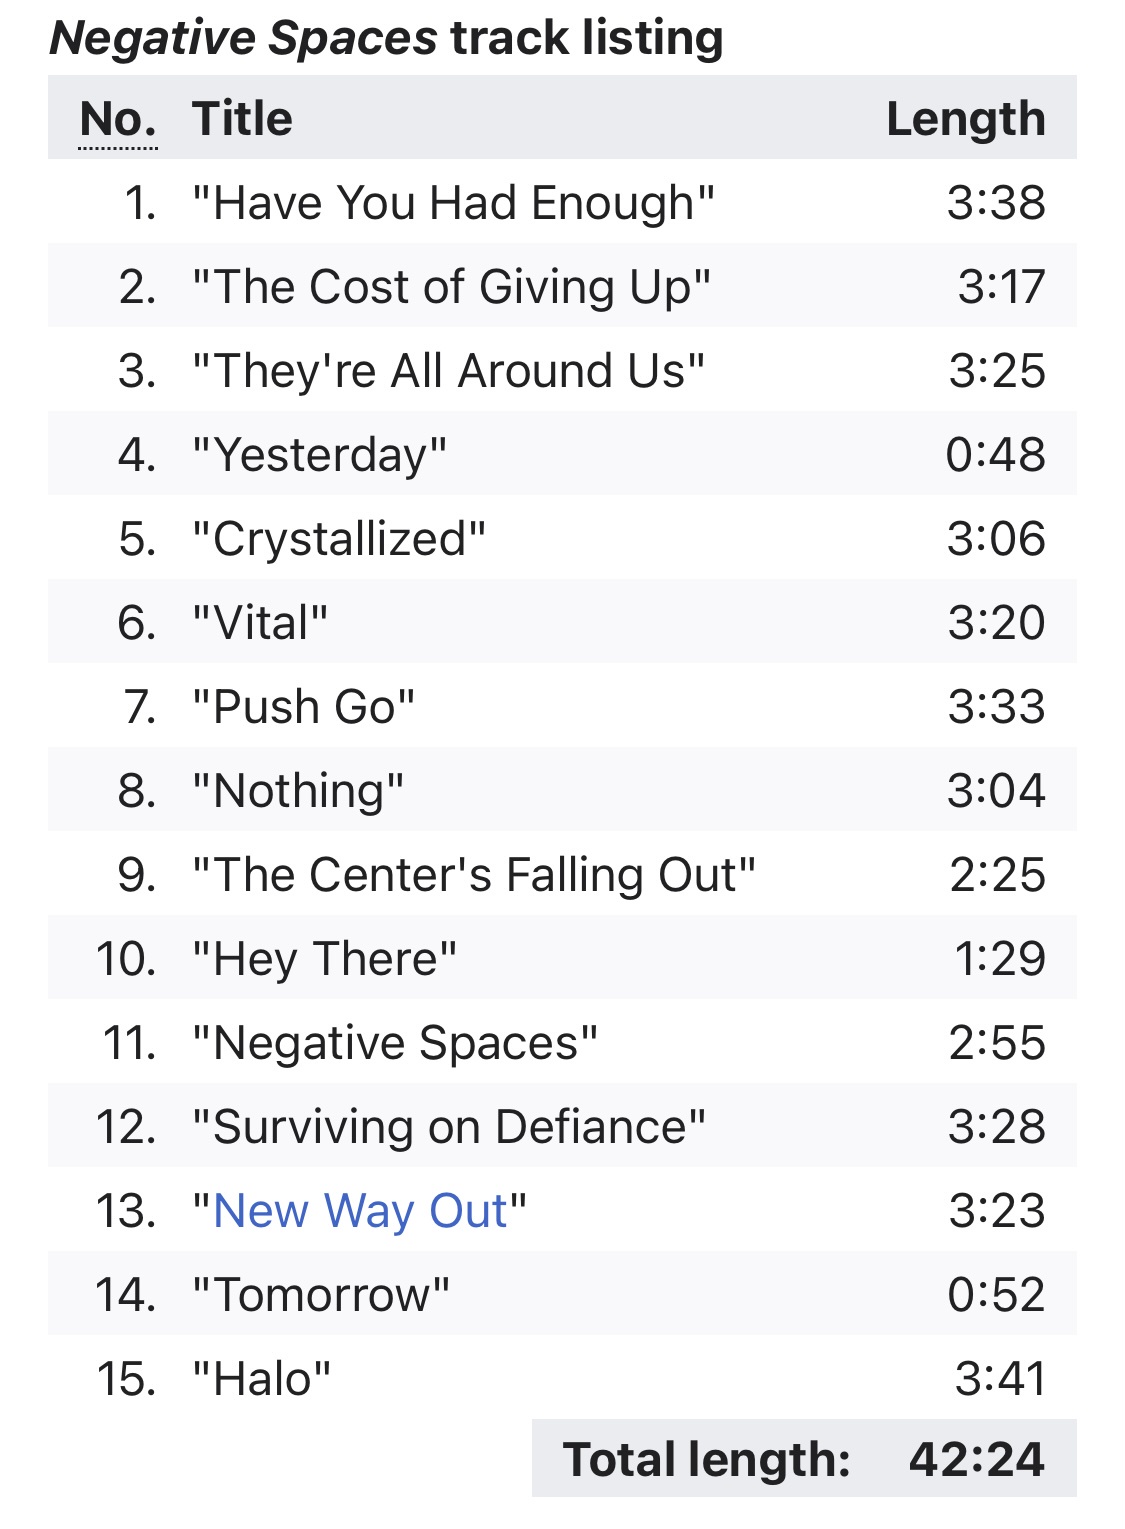This screenshot has width=1125, height=1529.
Task: Click the total length value 42:24
Action: tap(976, 1459)
